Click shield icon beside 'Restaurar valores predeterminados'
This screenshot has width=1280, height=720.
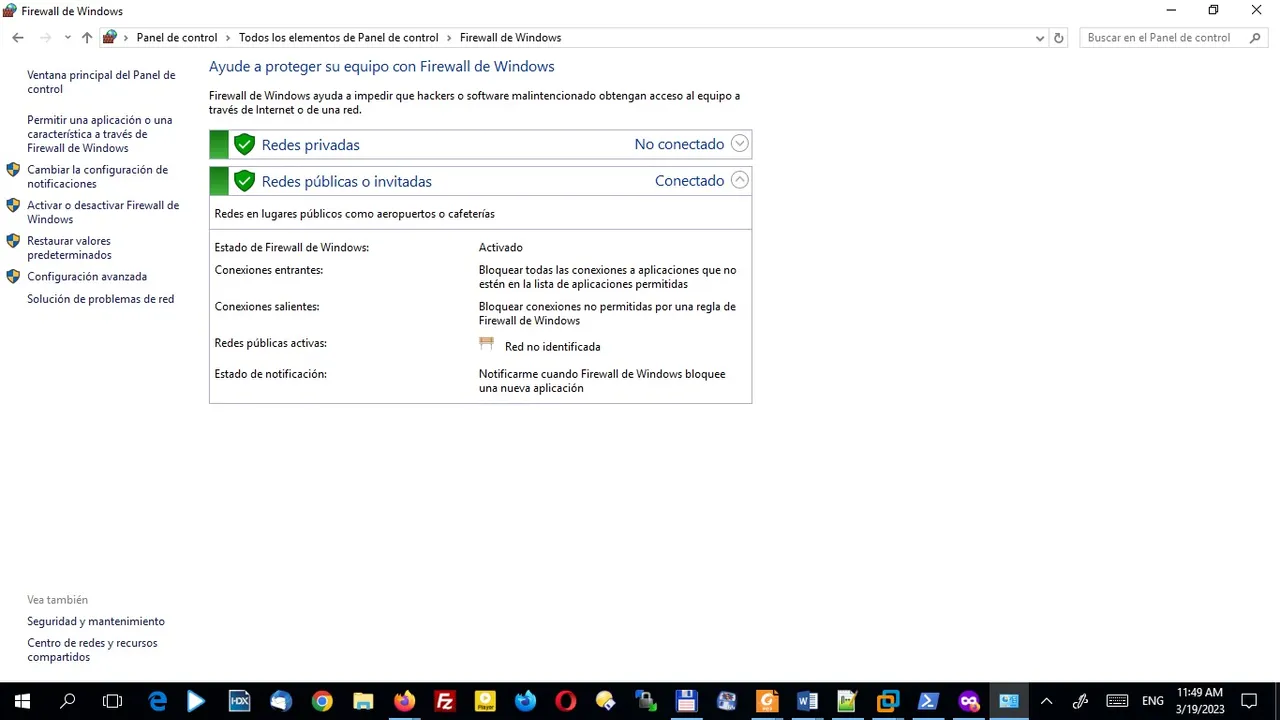click(x=13, y=241)
